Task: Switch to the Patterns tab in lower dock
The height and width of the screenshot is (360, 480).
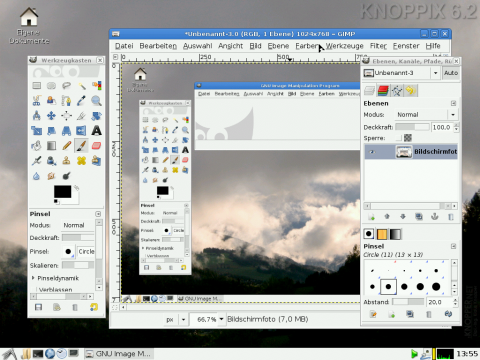Action: tap(382, 234)
